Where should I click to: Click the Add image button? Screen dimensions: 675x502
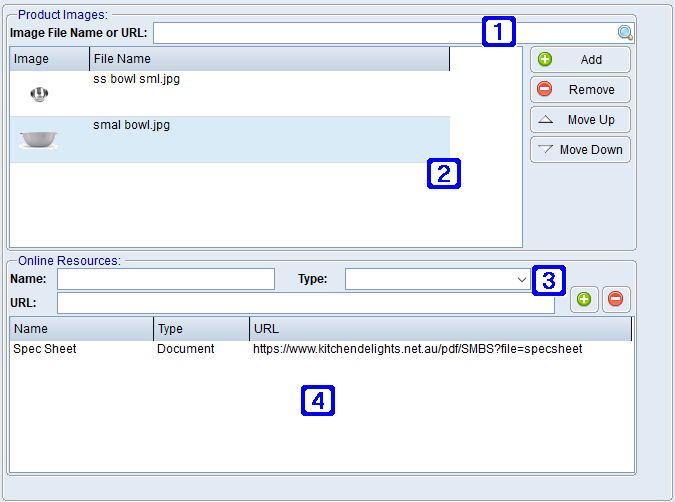coord(580,60)
